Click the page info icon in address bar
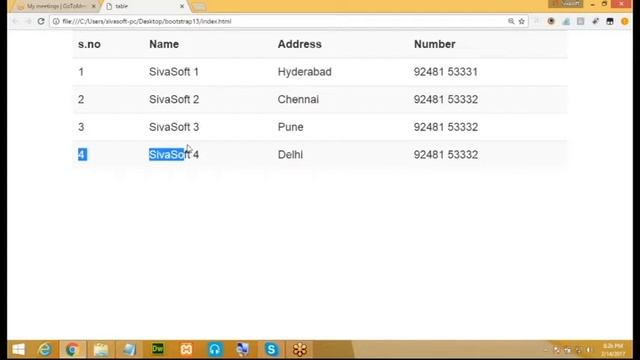Image resolution: width=640 pixels, height=360 pixels. [x=56, y=21]
